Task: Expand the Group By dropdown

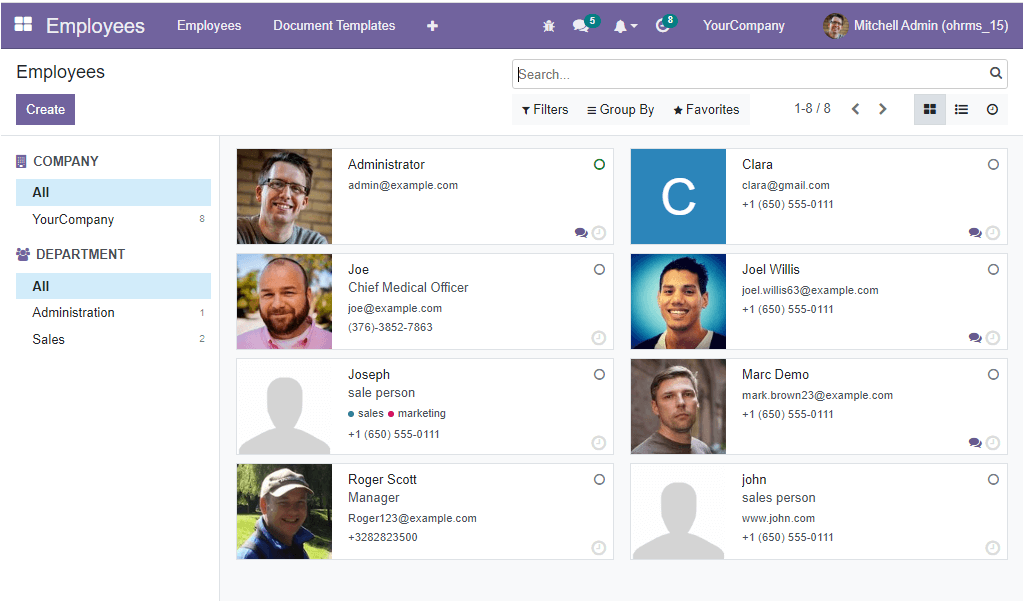Action: [x=620, y=110]
